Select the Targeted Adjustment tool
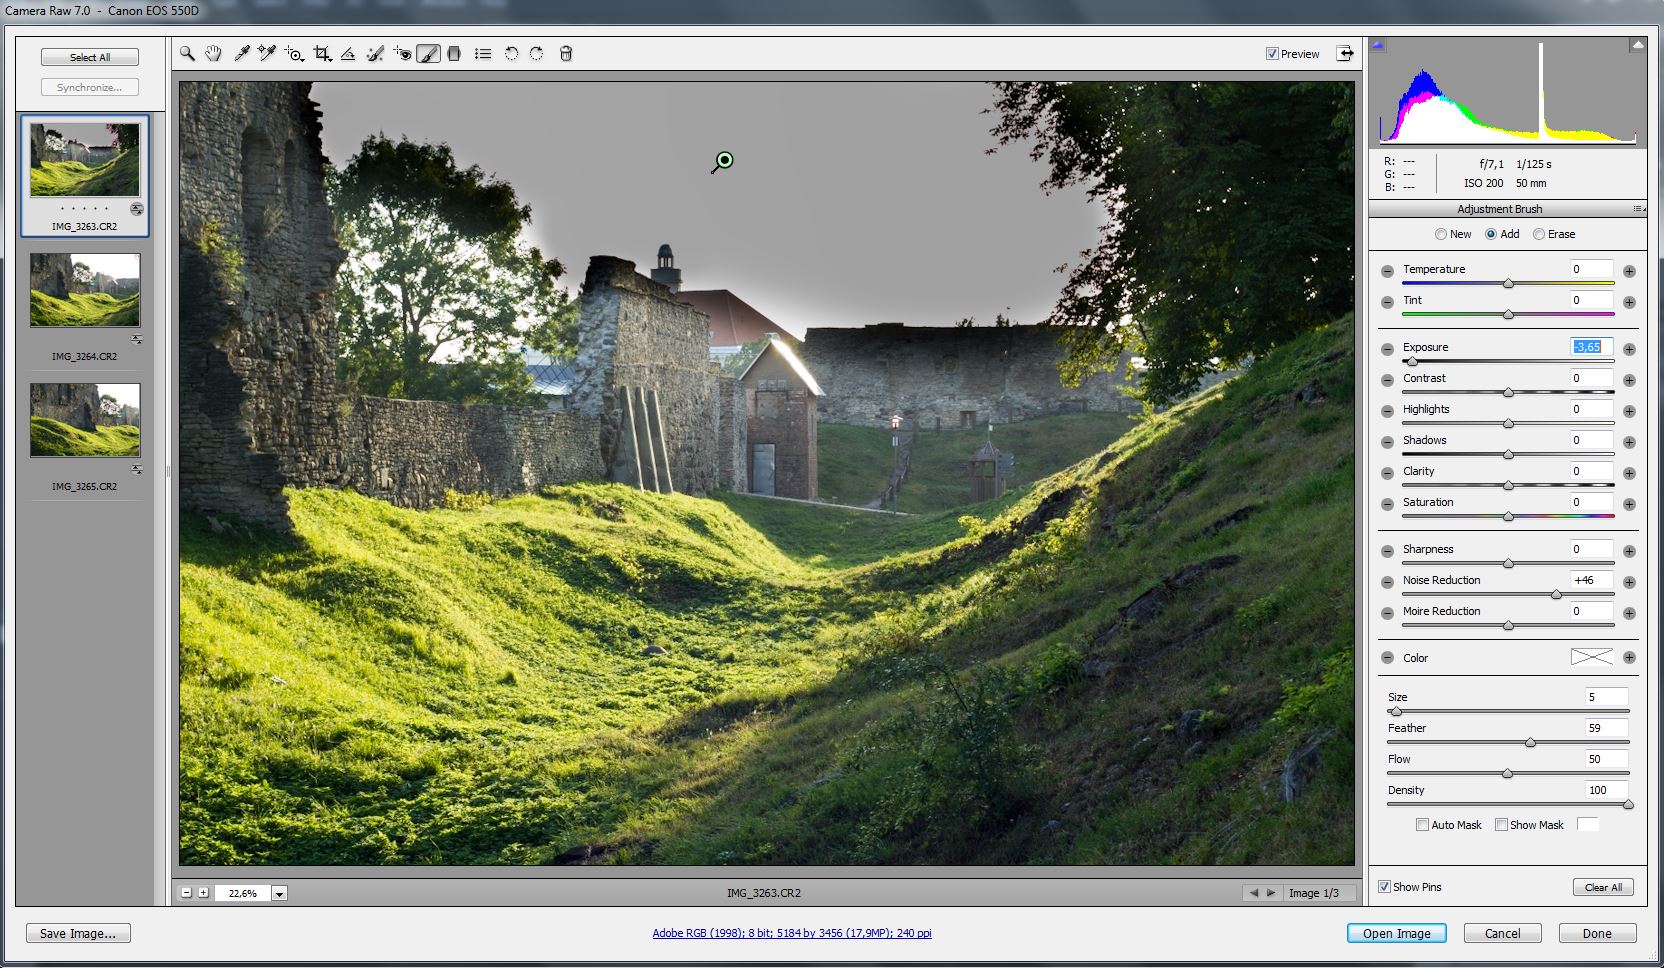1664x968 pixels. pos(294,54)
